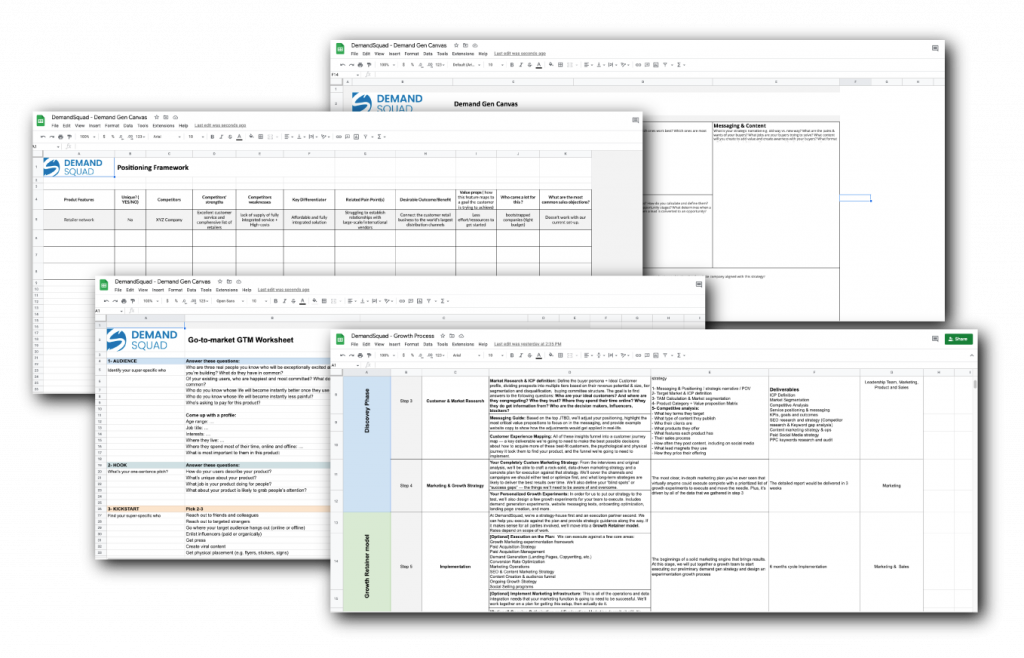
Task: Toggle Italic in GTM Worksheet toolbar
Action: point(284,301)
